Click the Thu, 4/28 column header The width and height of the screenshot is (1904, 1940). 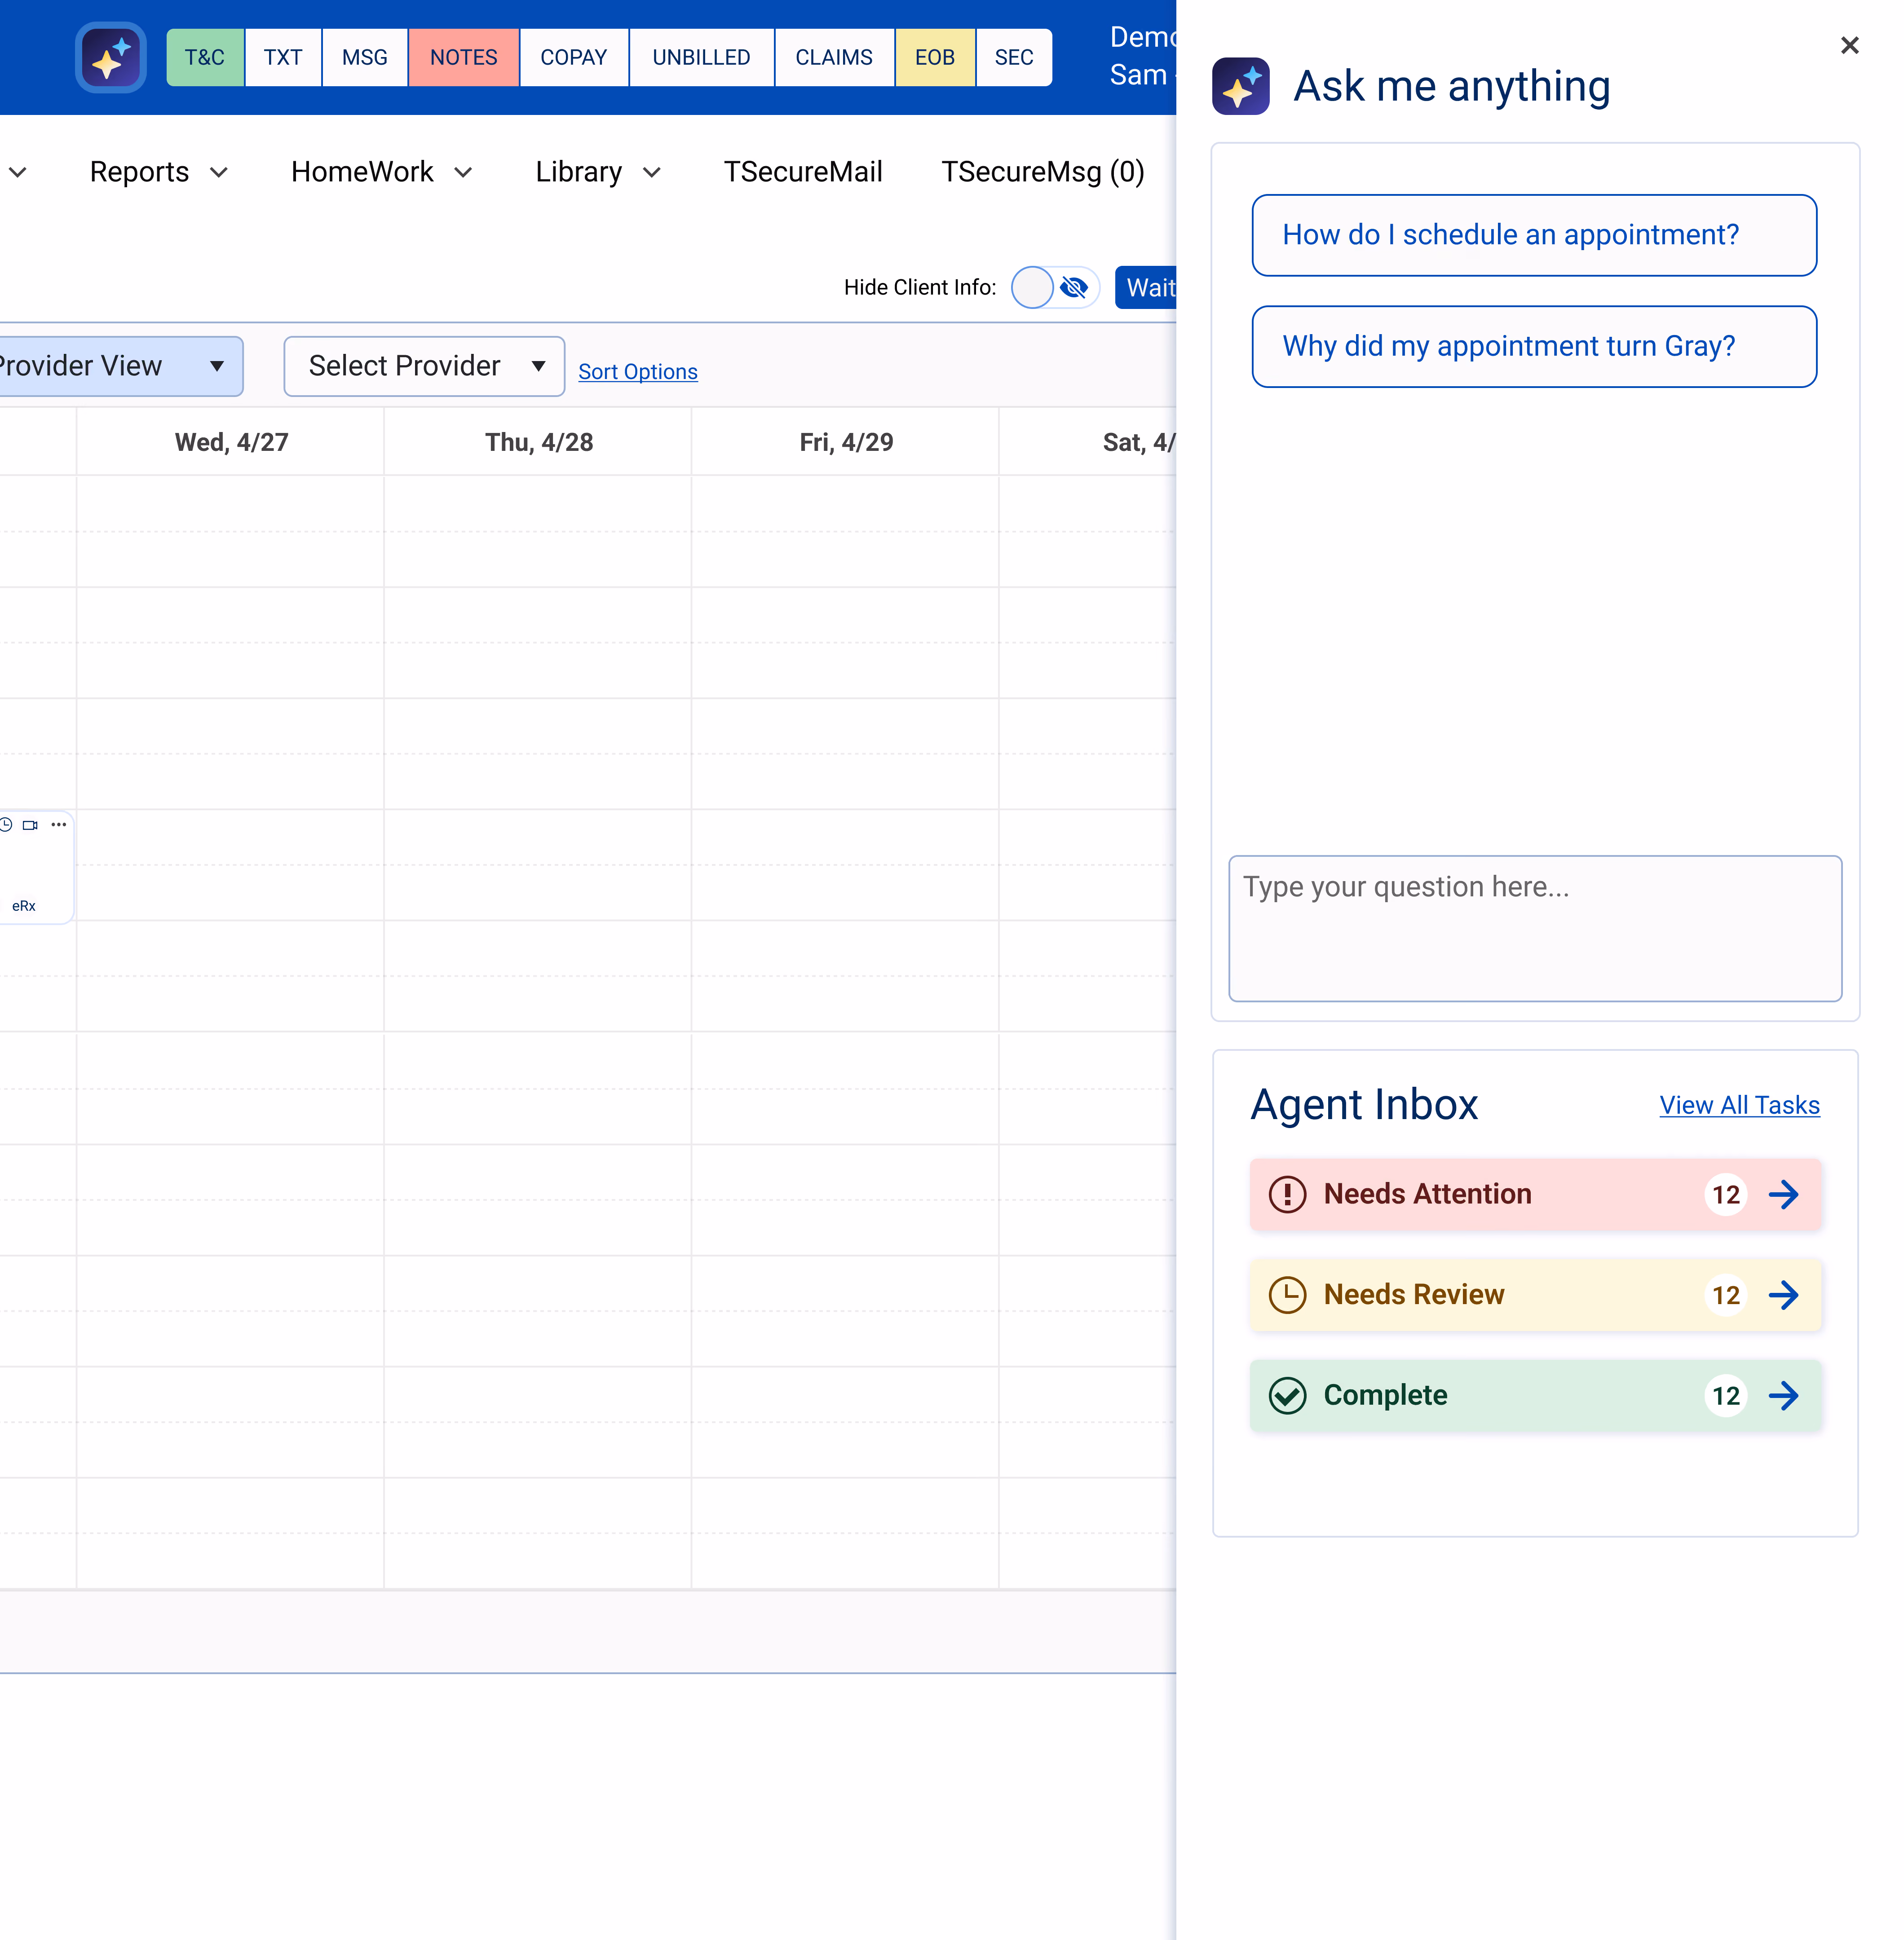coord(539,442)
